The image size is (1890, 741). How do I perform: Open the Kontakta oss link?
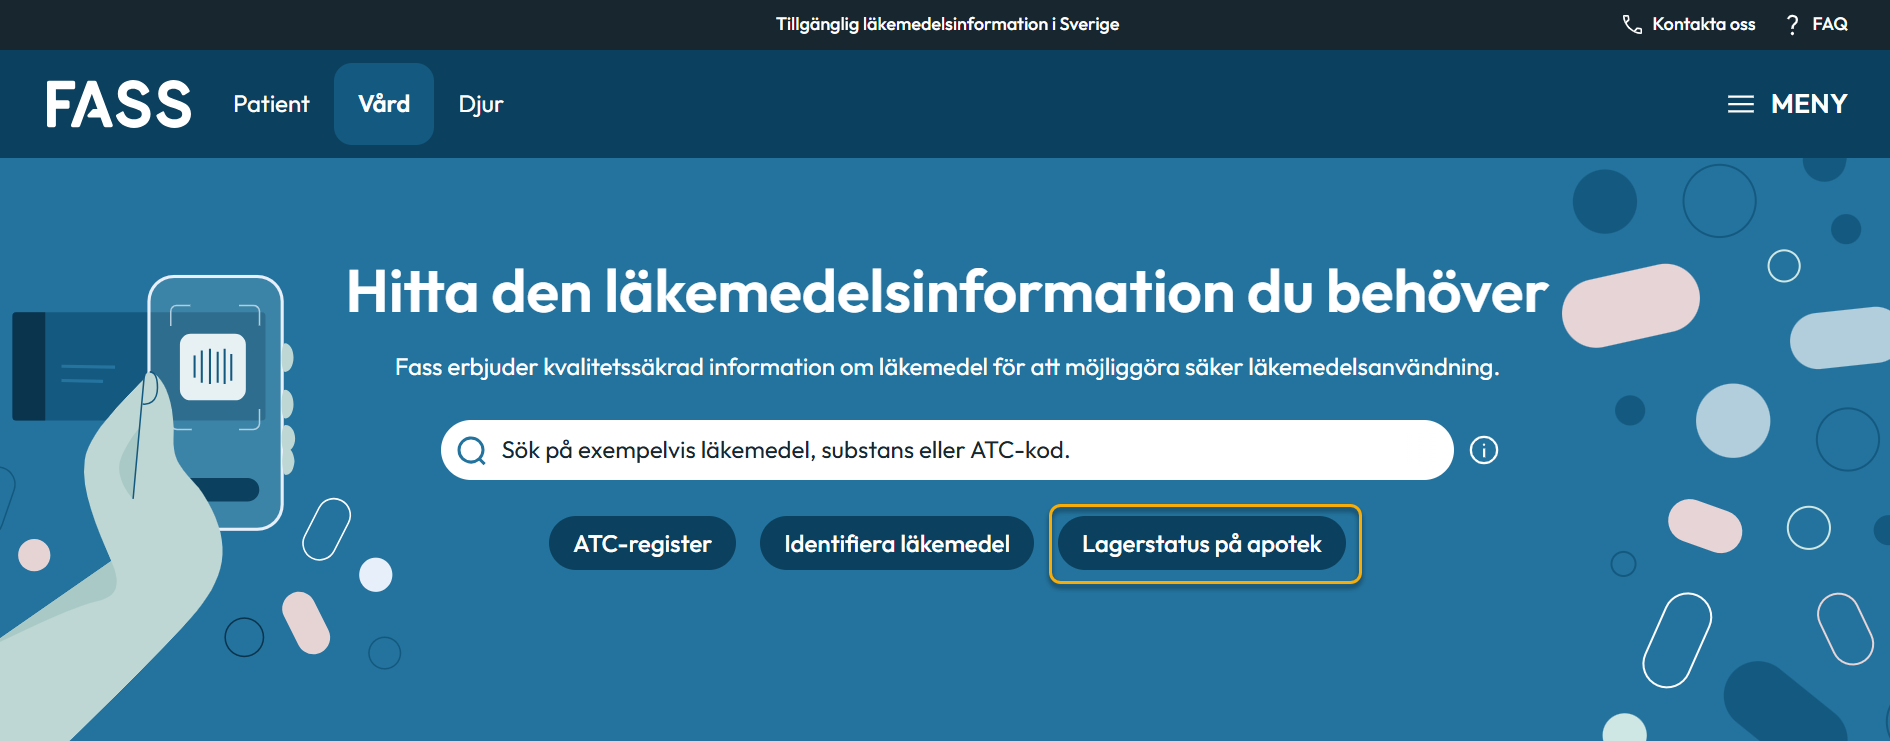[x=1703, y=24]
